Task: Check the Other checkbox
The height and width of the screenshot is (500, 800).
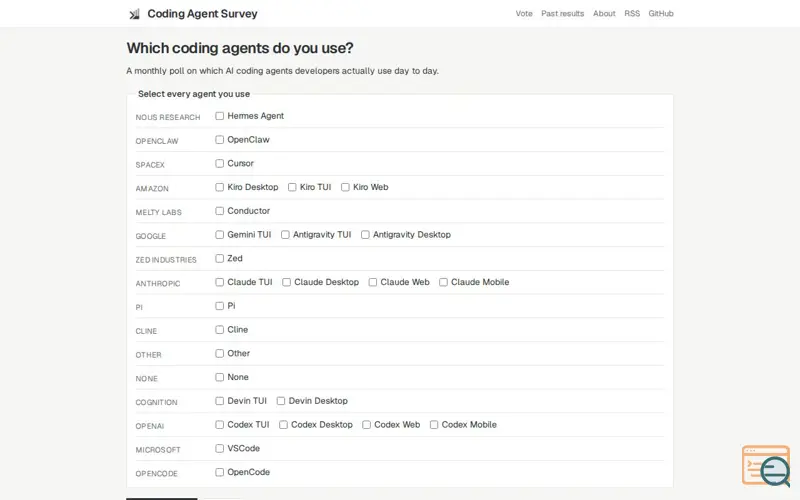Action: tap(219, 353)
